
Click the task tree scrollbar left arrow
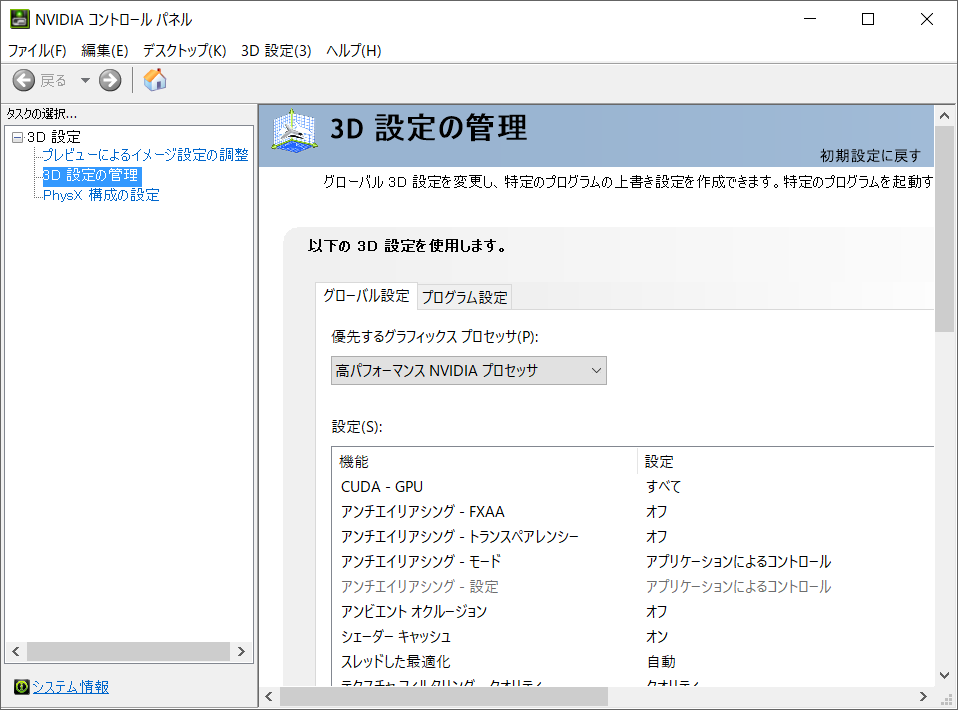click(16, 651)
